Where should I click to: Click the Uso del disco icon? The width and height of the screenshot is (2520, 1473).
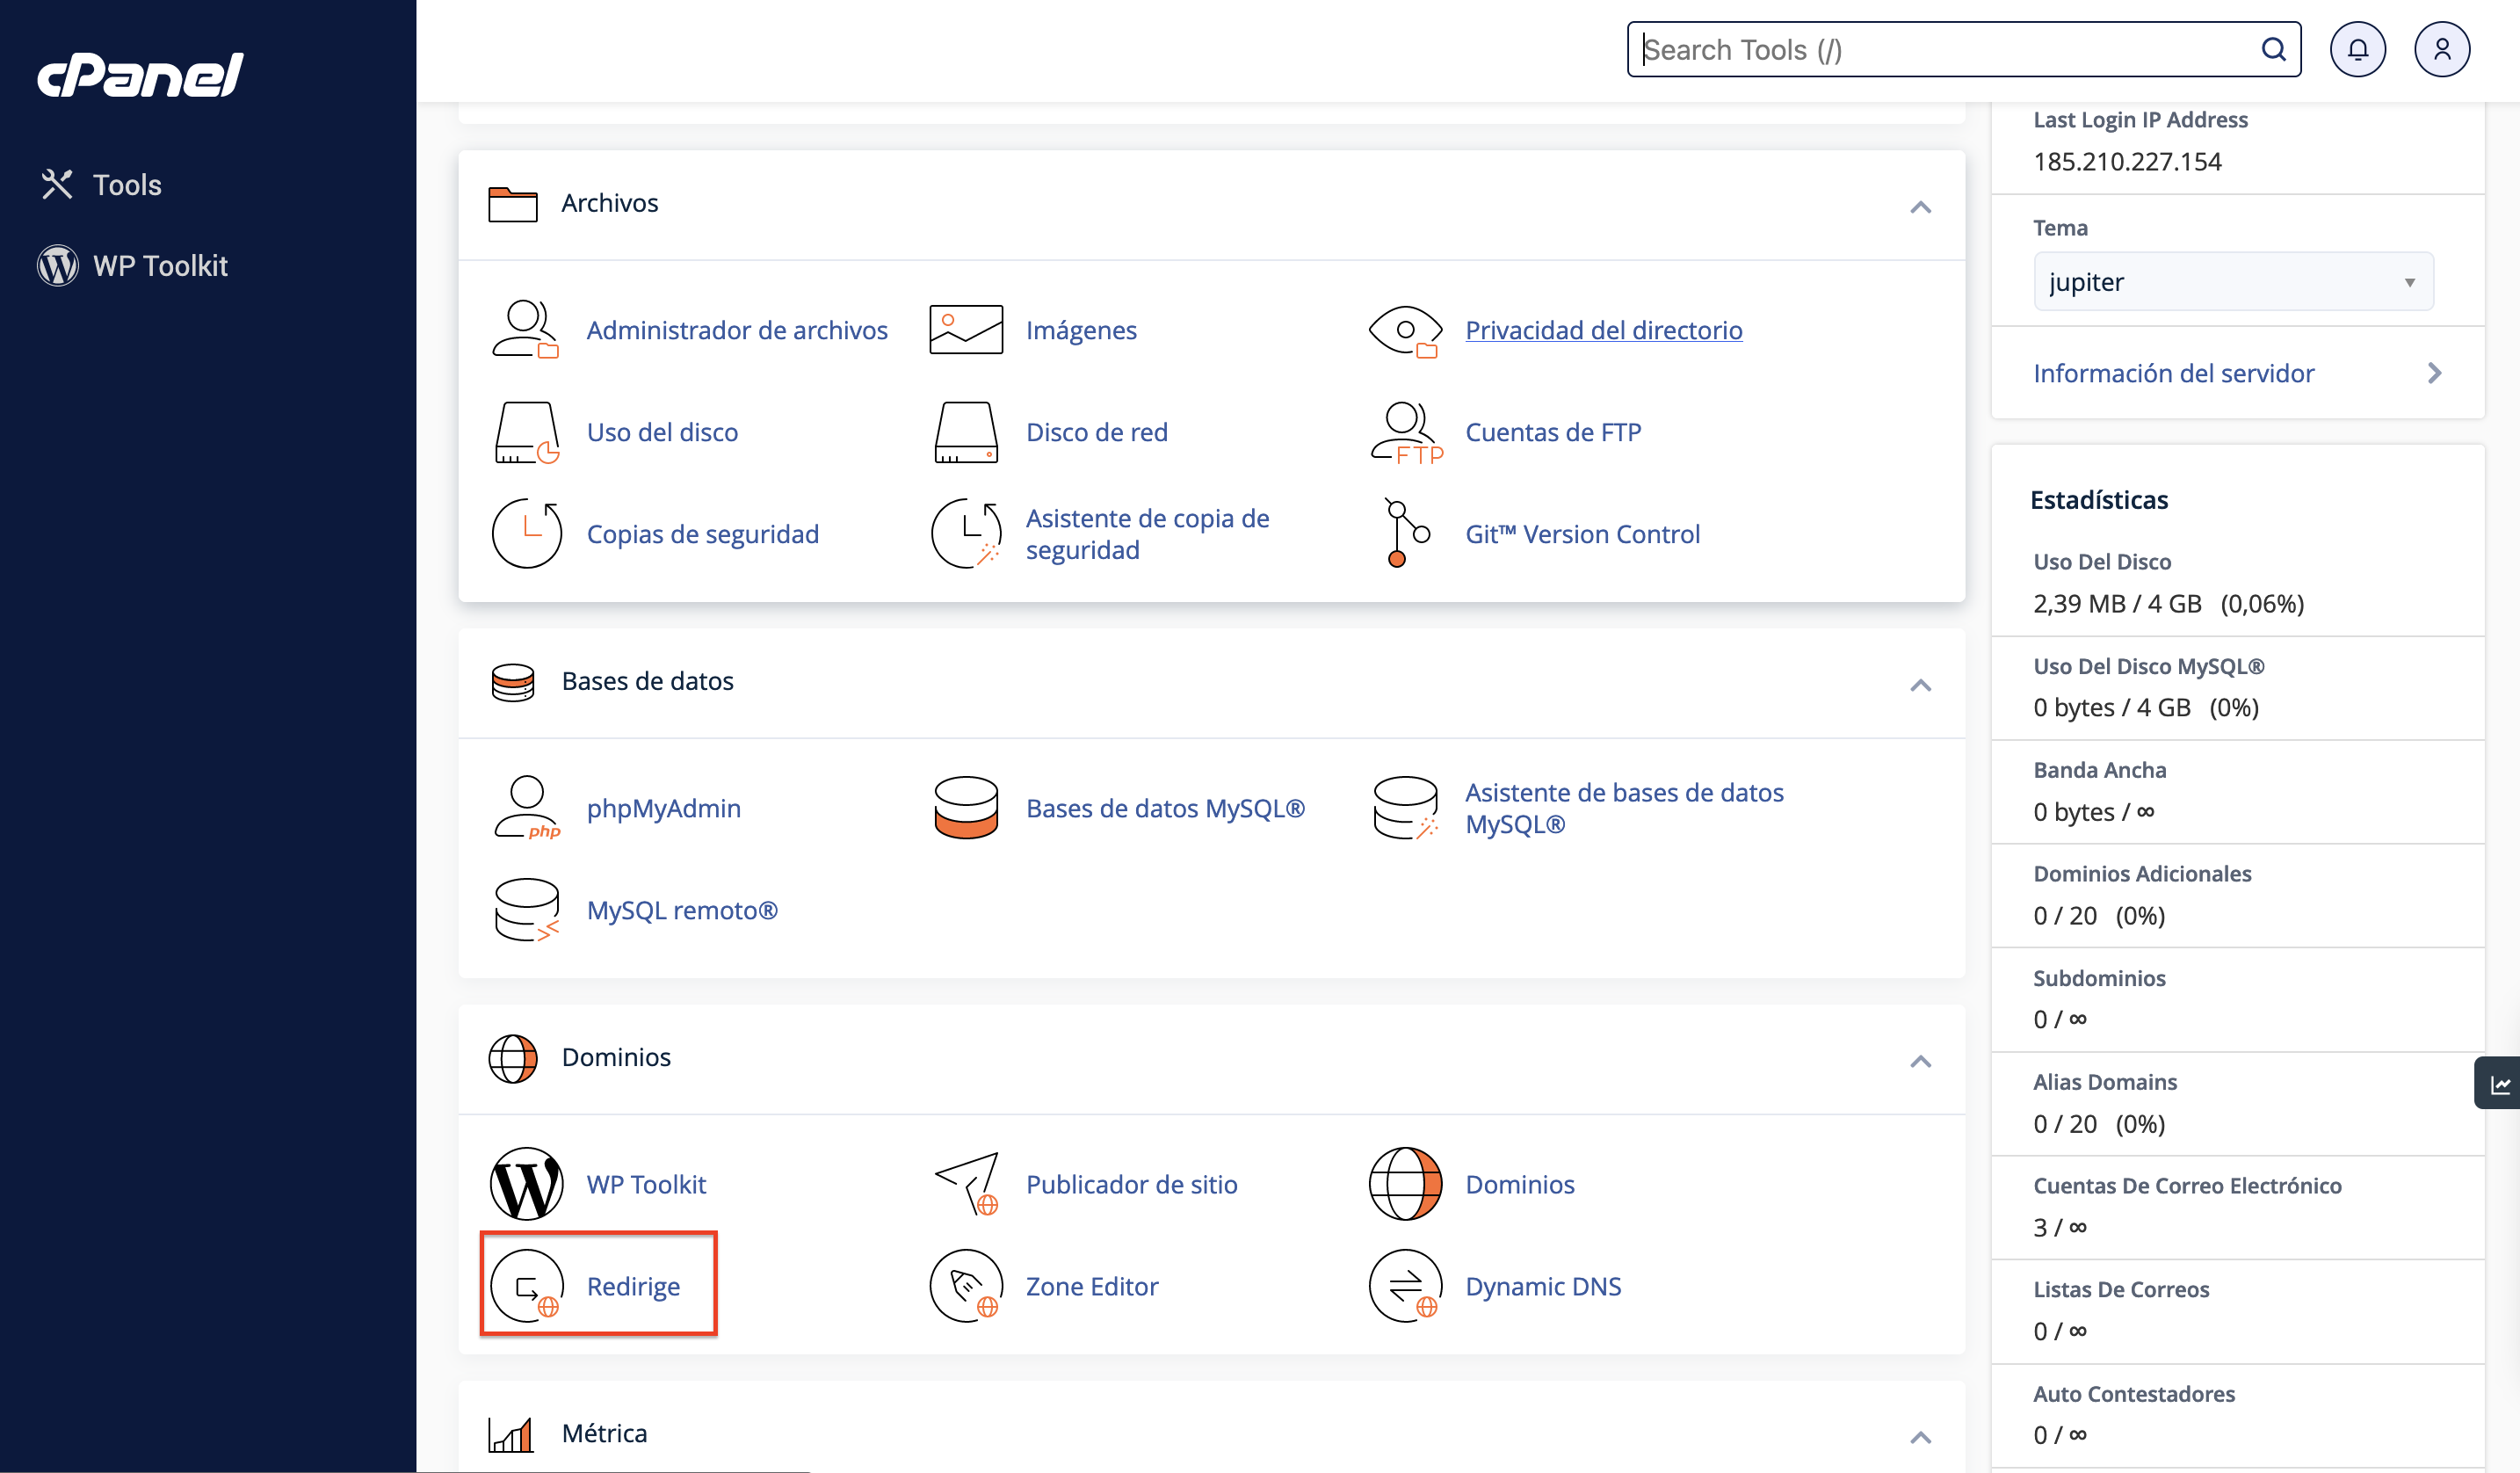tap(526, 432)
